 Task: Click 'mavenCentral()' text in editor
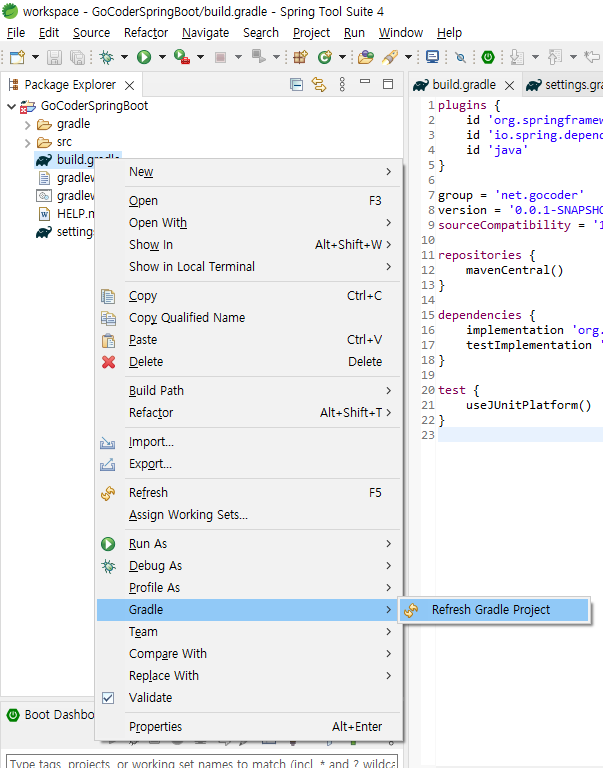[514, 270]
